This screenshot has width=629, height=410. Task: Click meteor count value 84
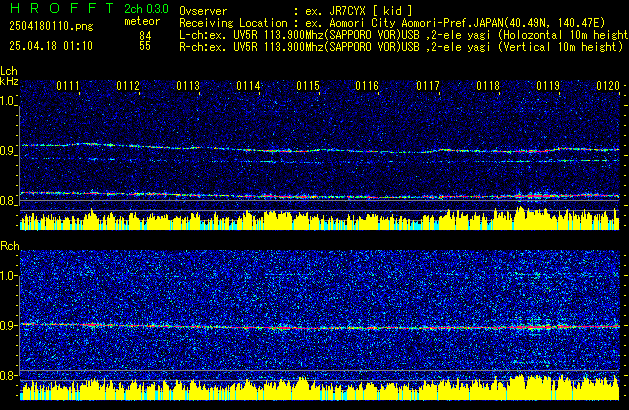(x=145, y=36)
